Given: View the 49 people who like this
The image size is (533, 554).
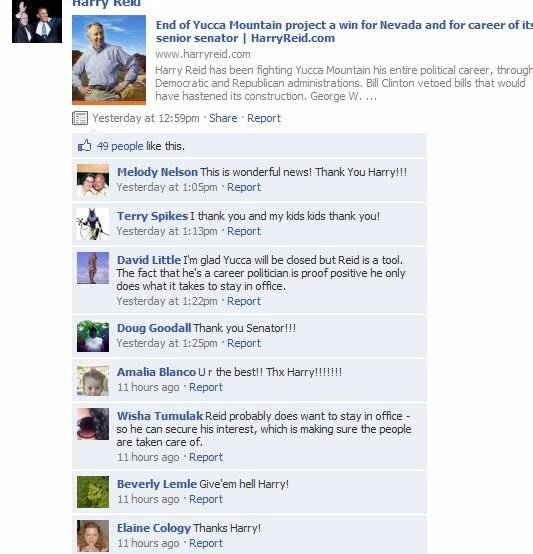Looking at the screenshot, I should (x=120, y=146).
